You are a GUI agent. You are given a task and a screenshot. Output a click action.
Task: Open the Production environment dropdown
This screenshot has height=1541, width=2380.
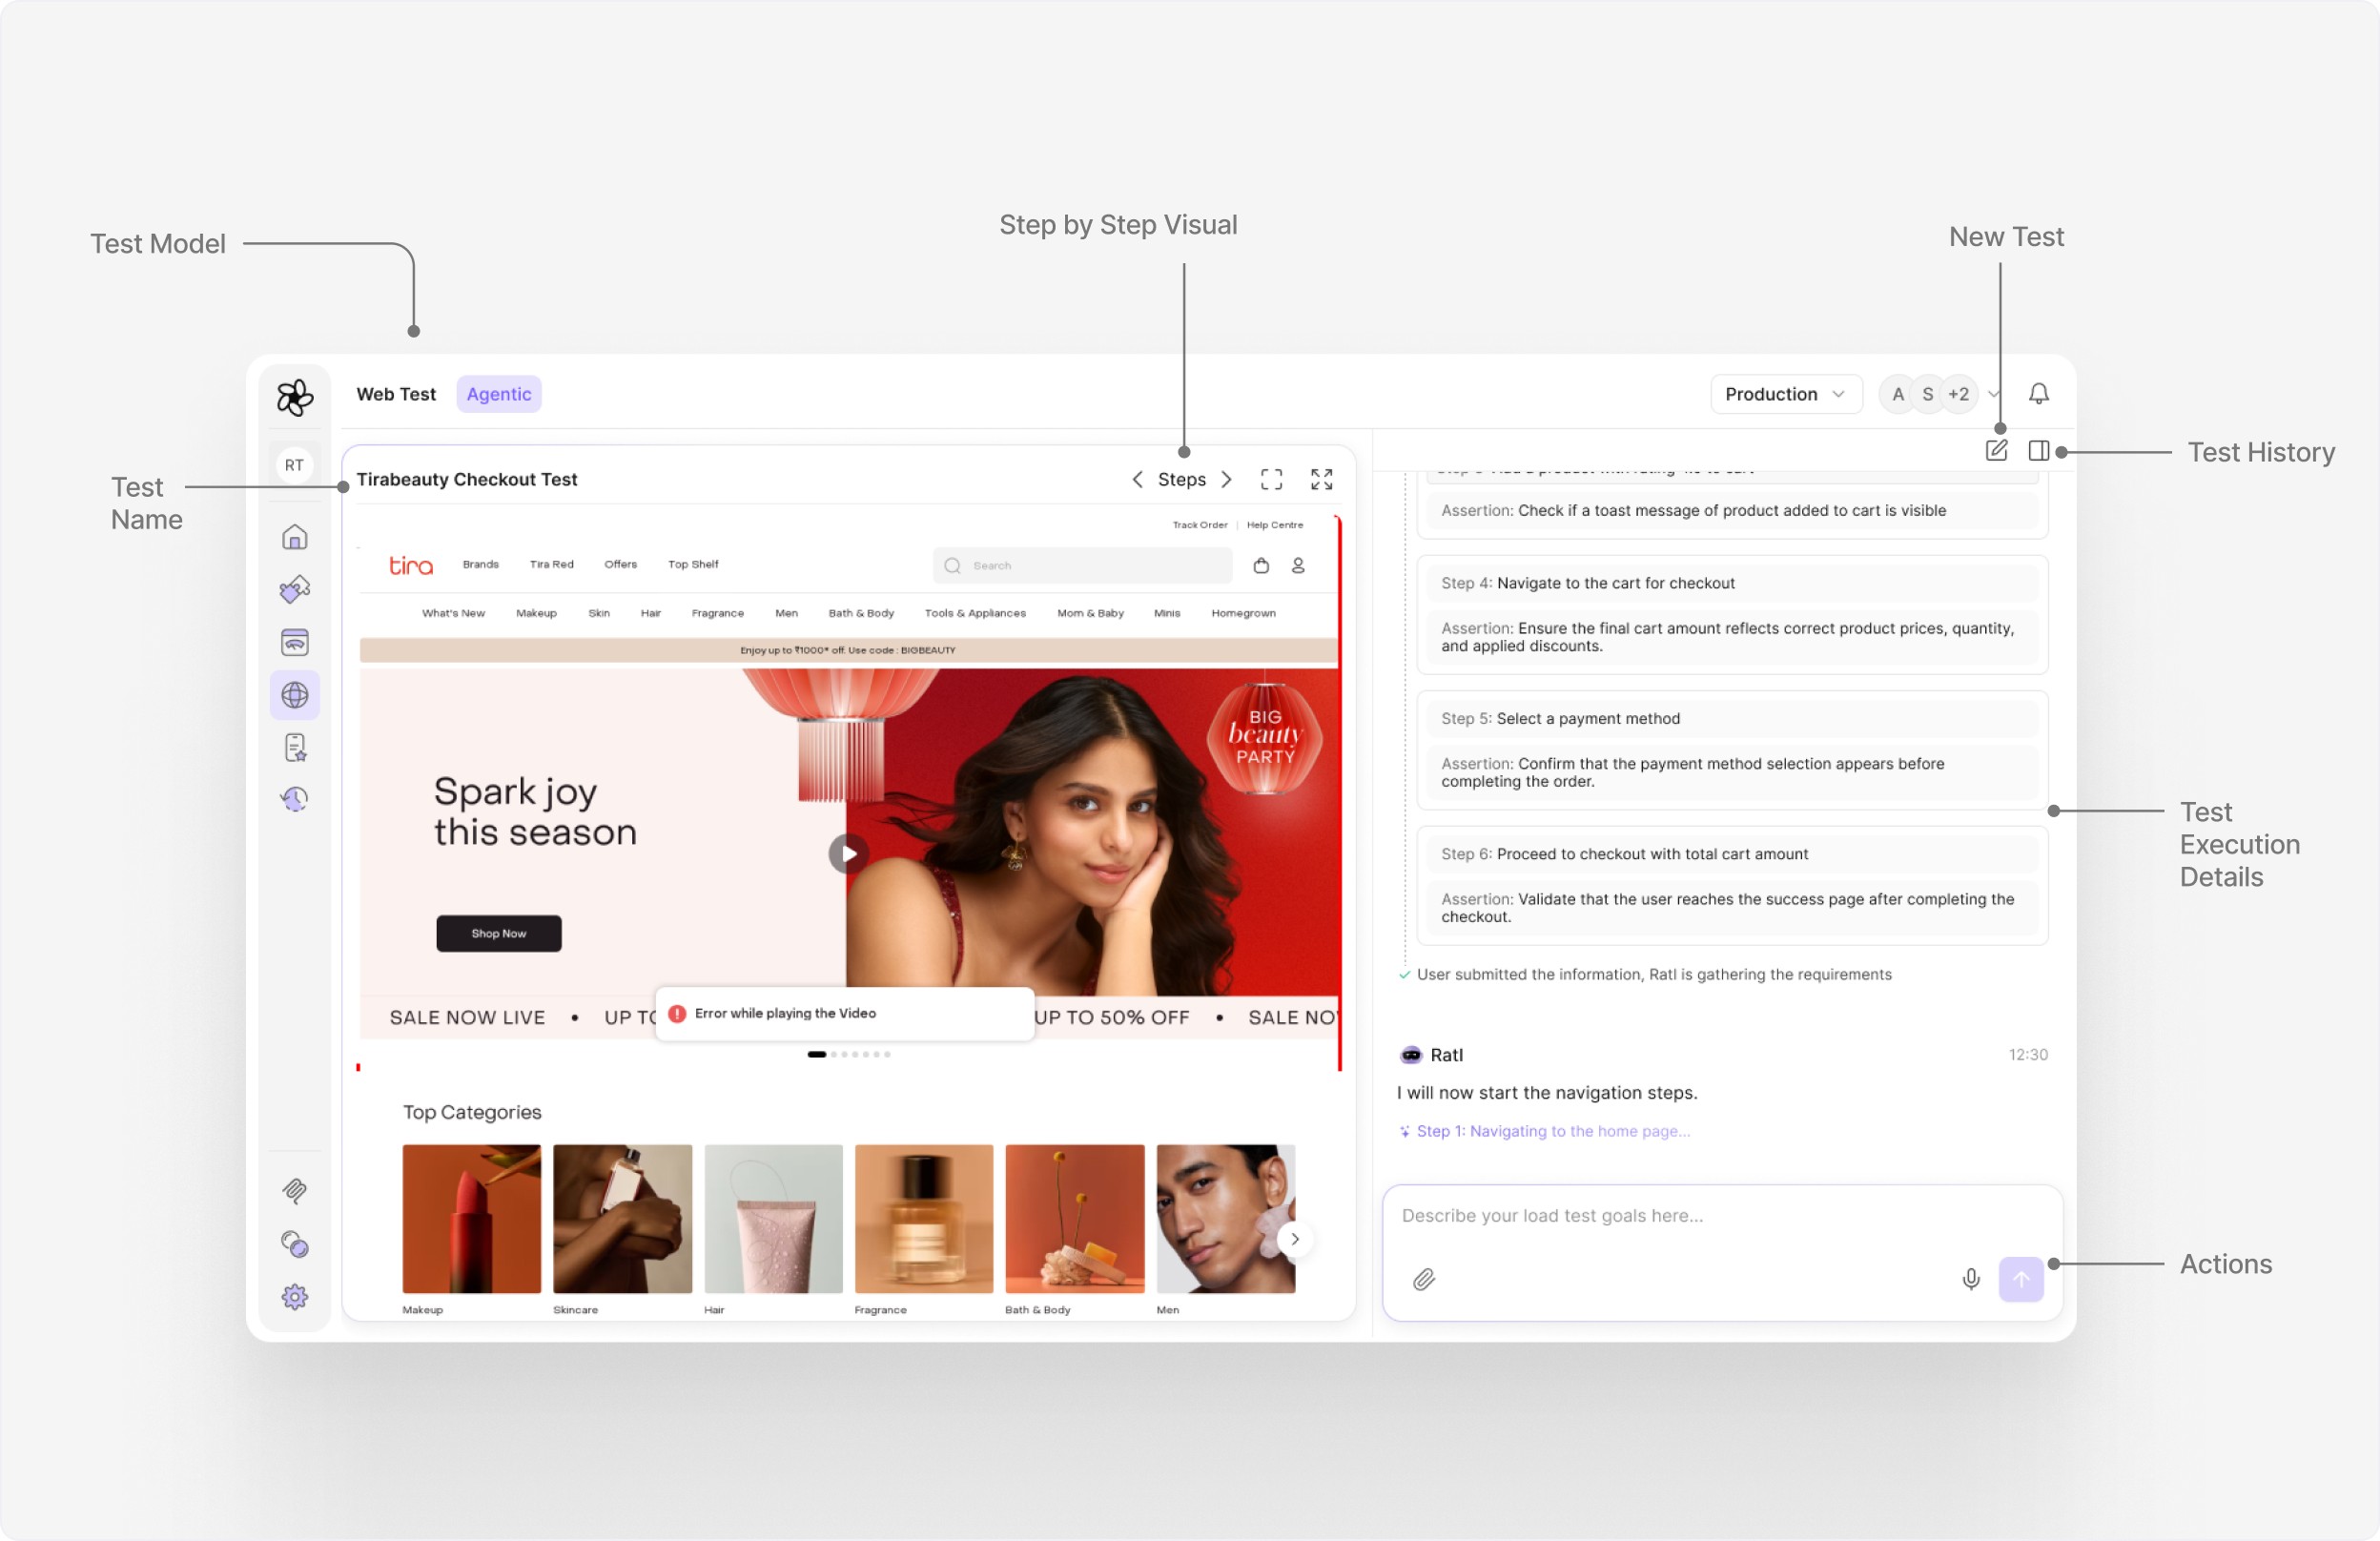[1785, 394]
